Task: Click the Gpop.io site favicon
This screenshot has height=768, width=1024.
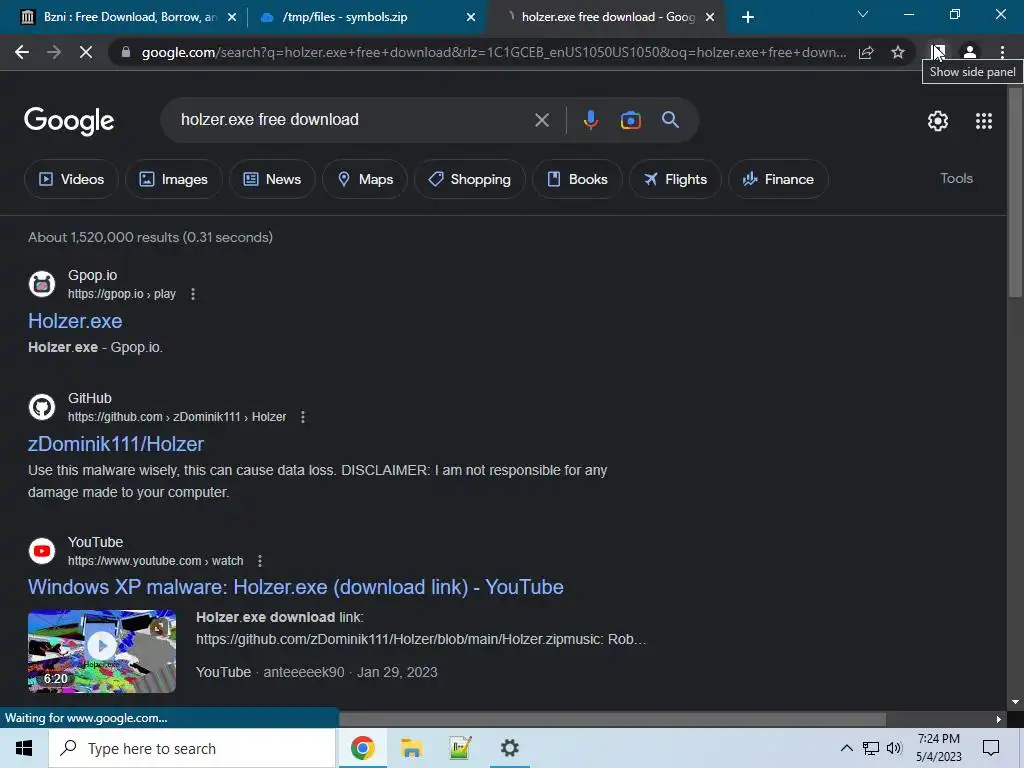Action: click(42, 284)
